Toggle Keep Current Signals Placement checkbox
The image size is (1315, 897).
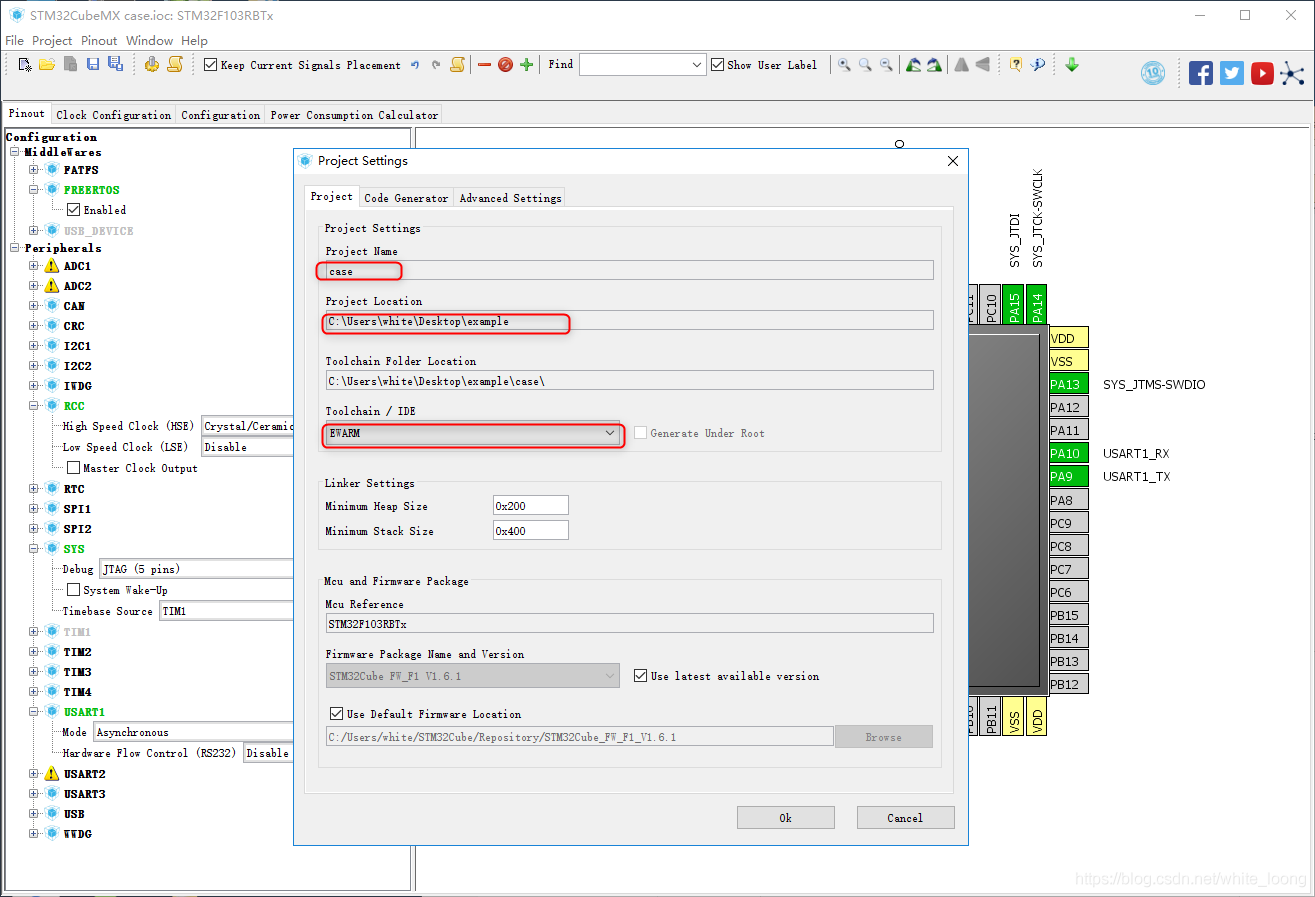click(x=210, y=65)
